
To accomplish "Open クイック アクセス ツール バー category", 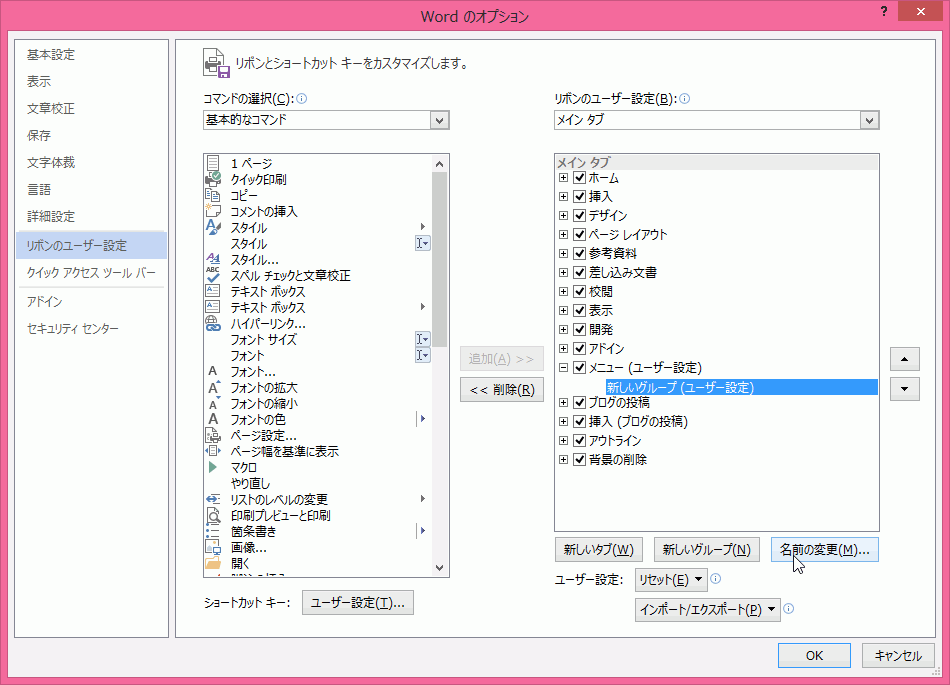I will (91, 273).
